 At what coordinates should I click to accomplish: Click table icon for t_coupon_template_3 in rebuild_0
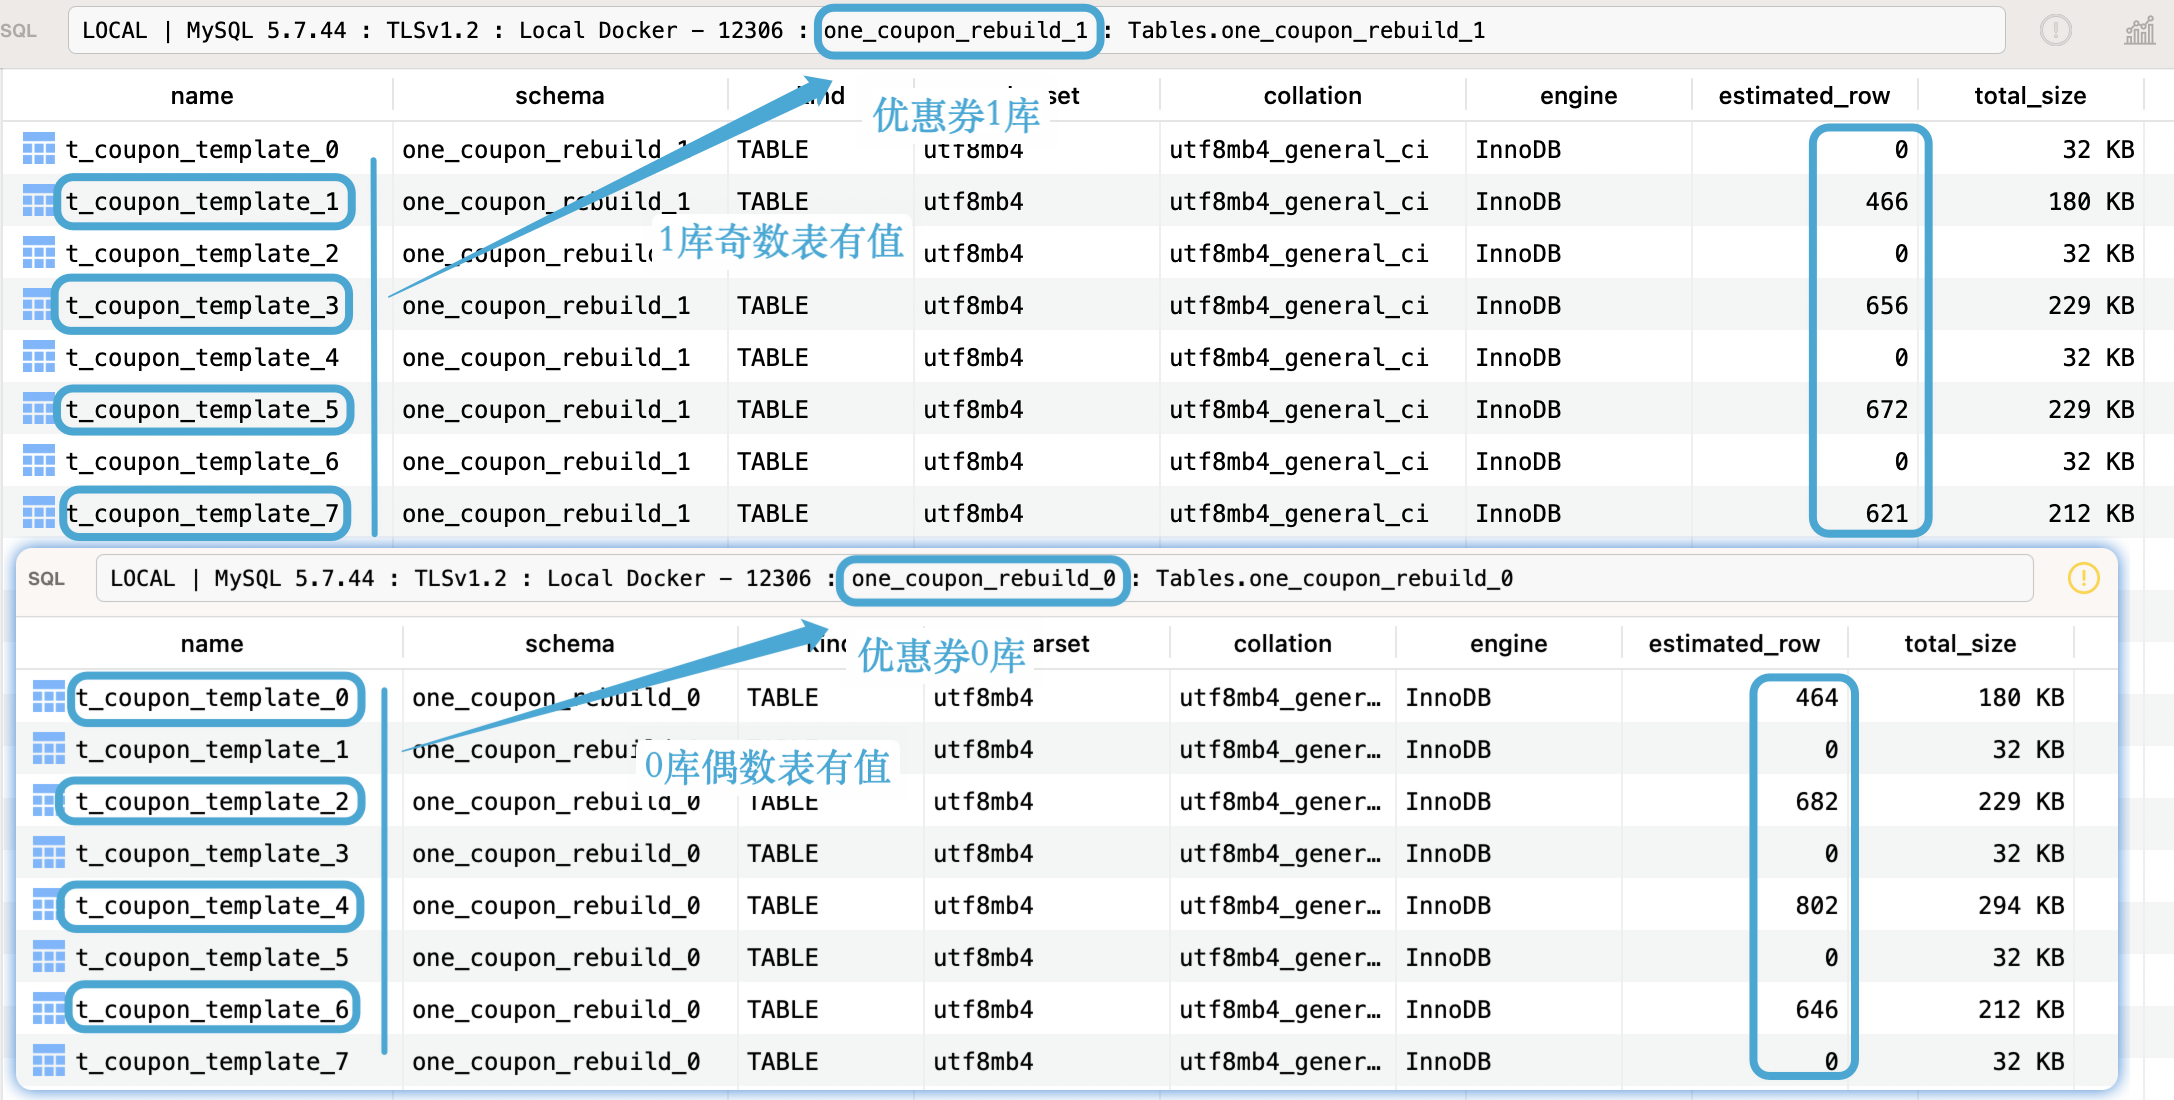point(49,854)
